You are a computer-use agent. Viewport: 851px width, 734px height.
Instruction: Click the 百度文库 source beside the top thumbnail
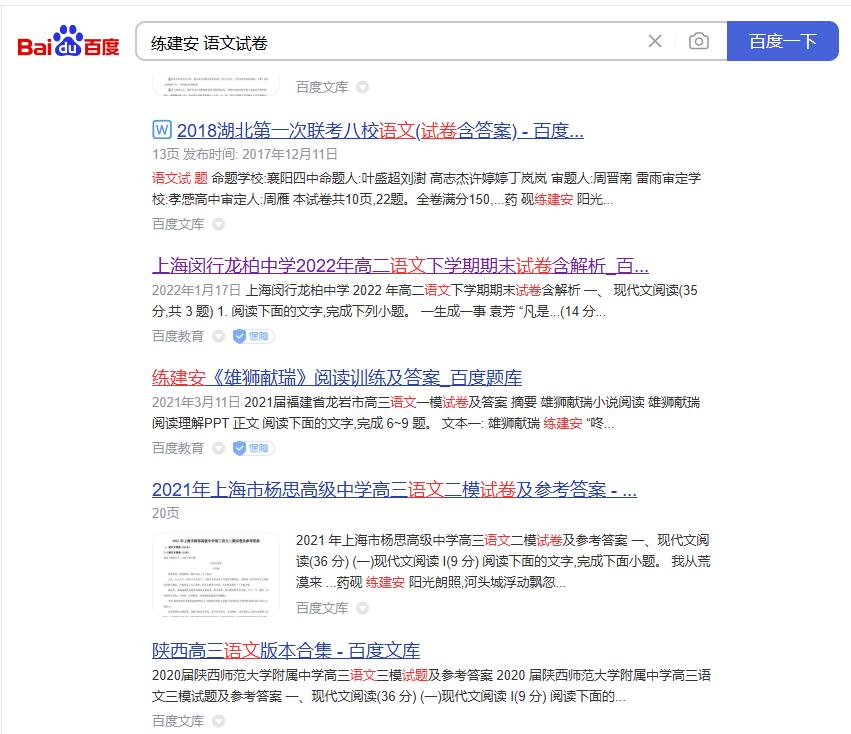[x=322, y=87]
